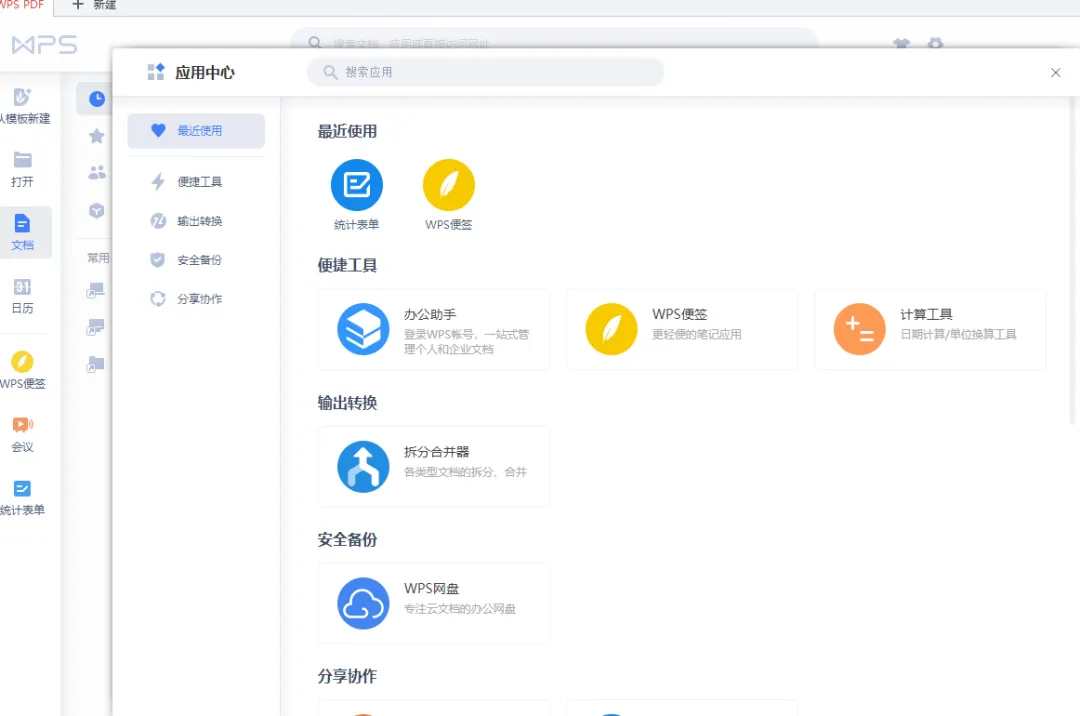Open 会议 meeting in WPS sidebar
This screenshot has height=716, width=1080.
[23, 434]
